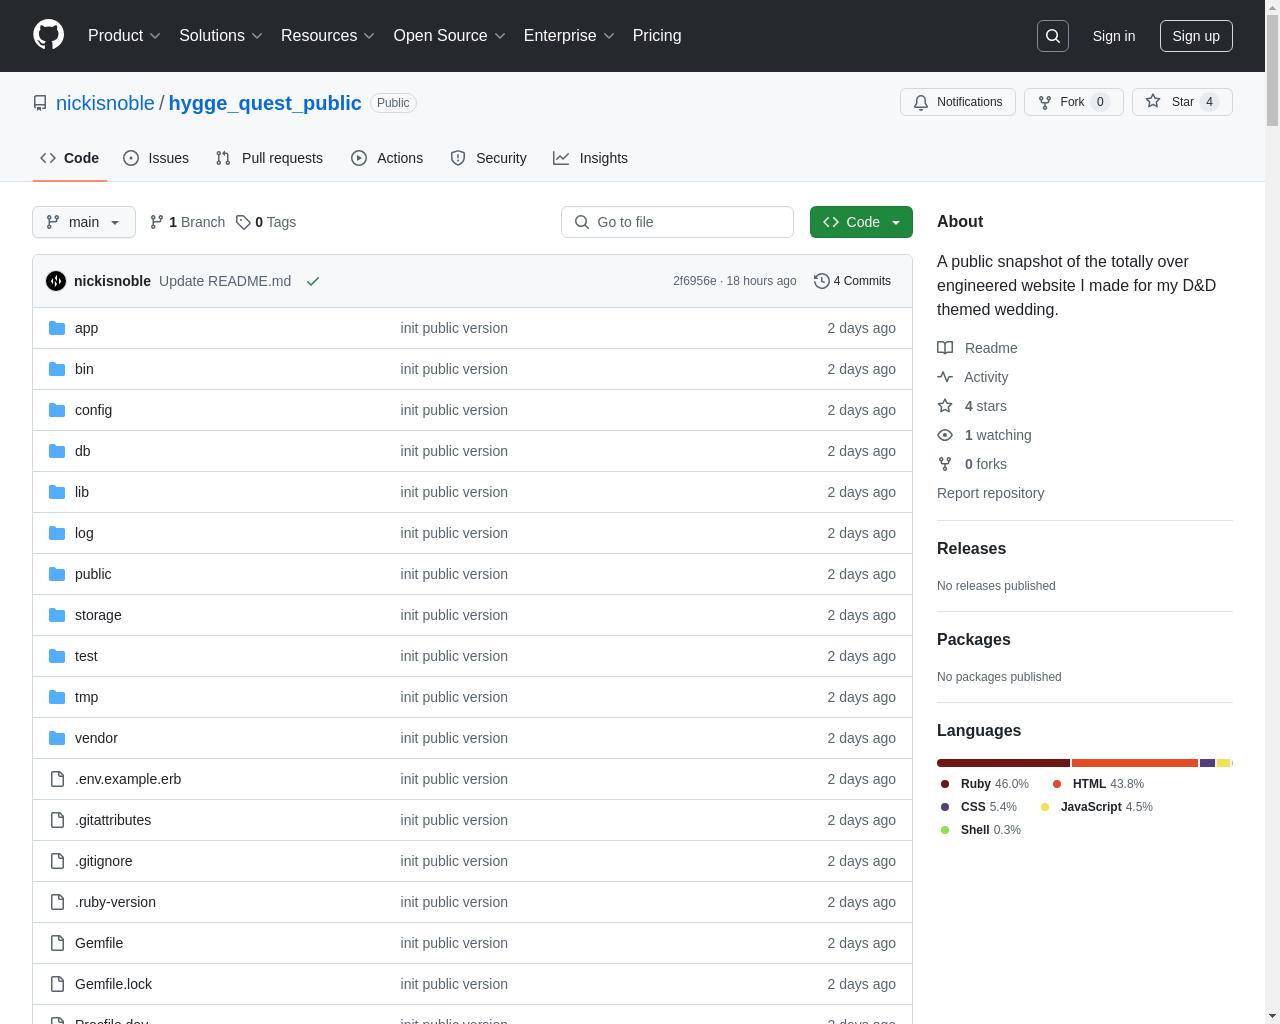The width and height of the screenshot is (1280, 1024).
Task: Click the repository icon beside nickisnoble
Action: pos(40,103)
